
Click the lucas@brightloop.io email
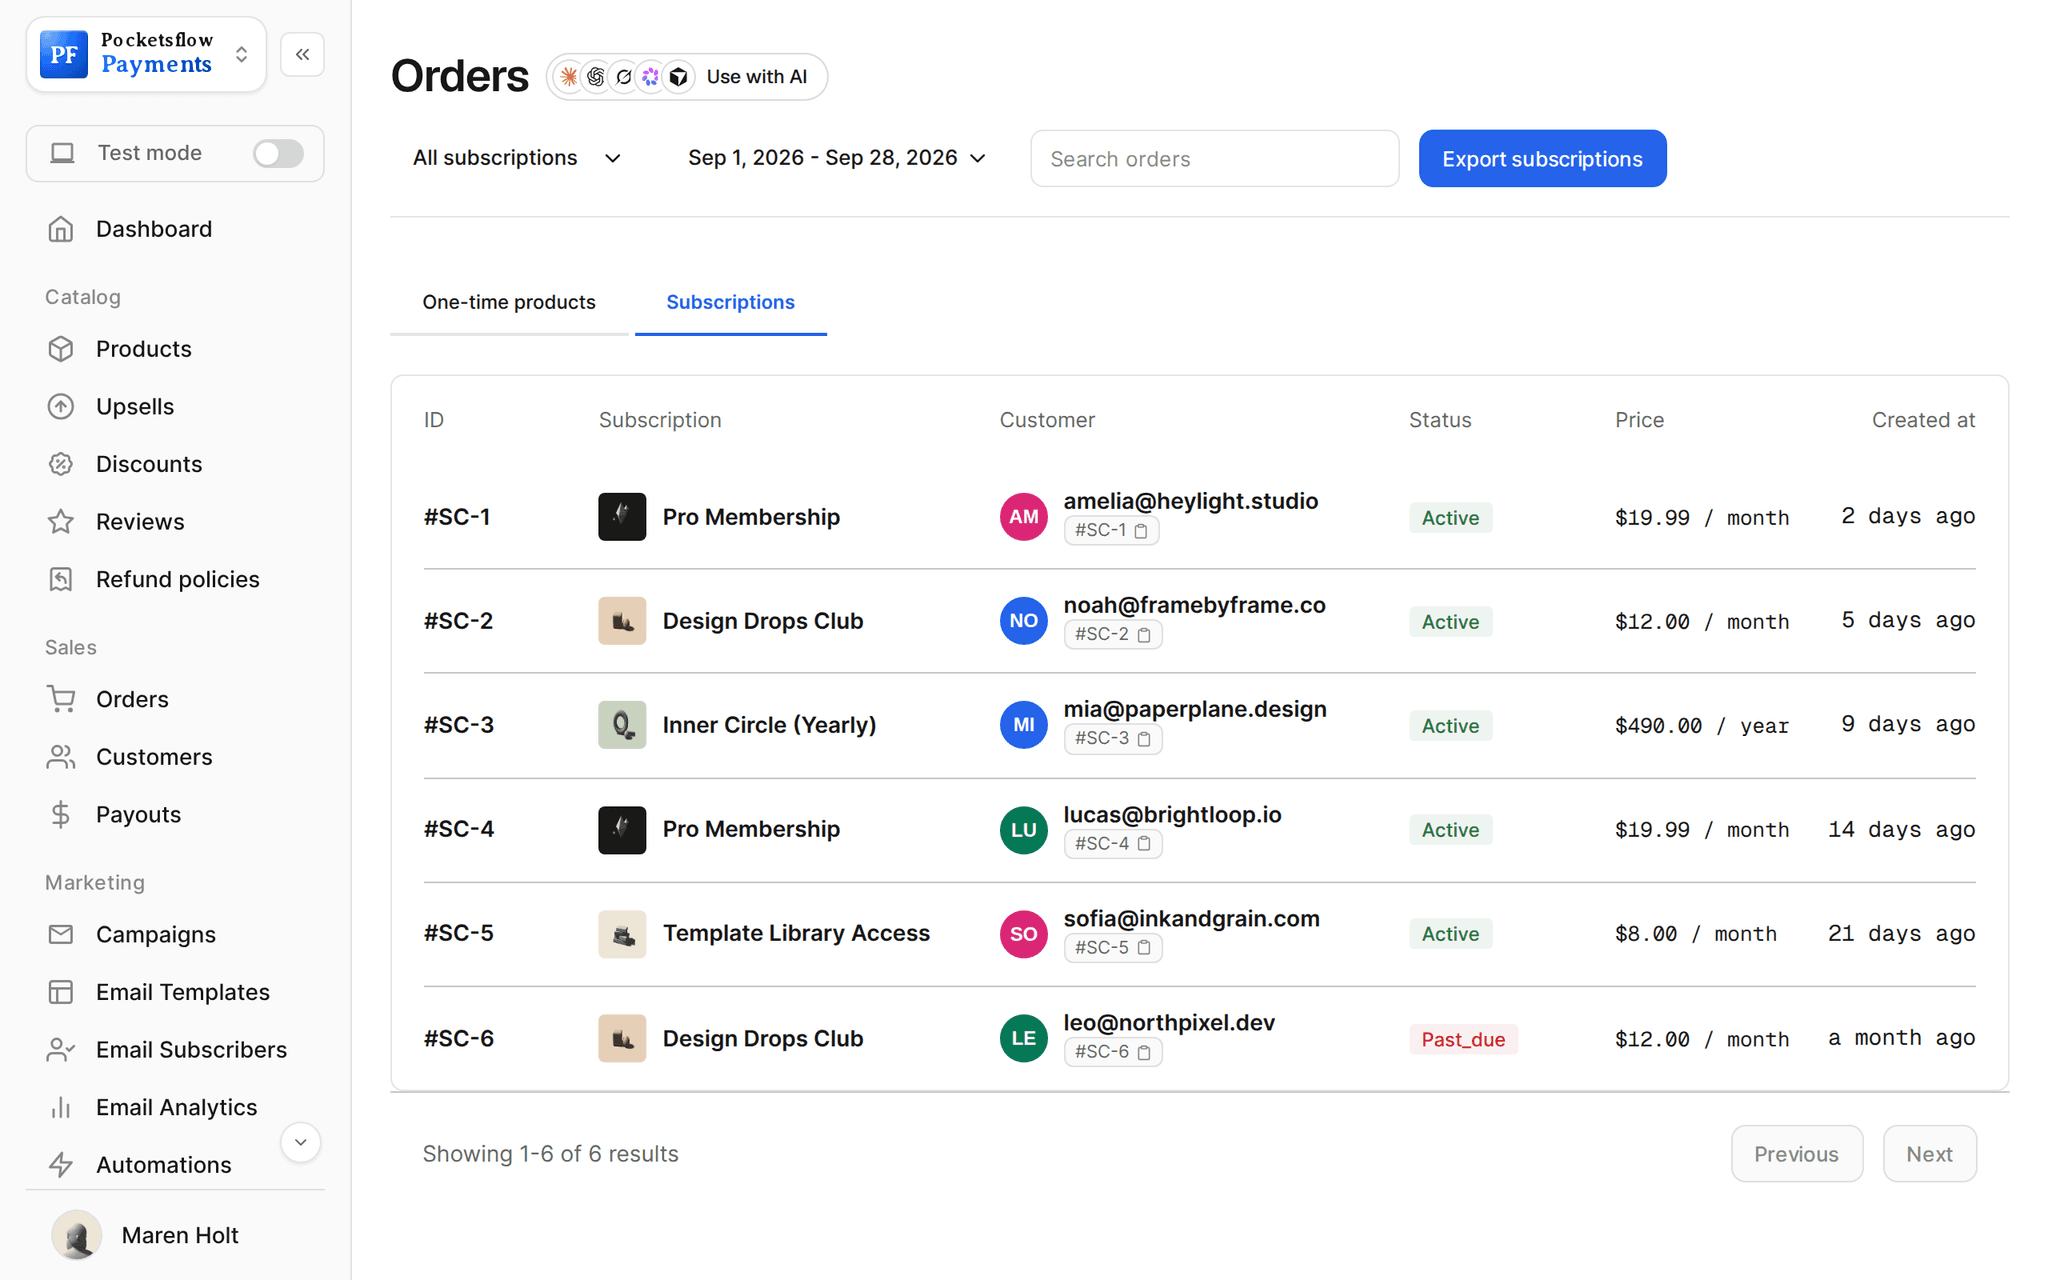1172,815
